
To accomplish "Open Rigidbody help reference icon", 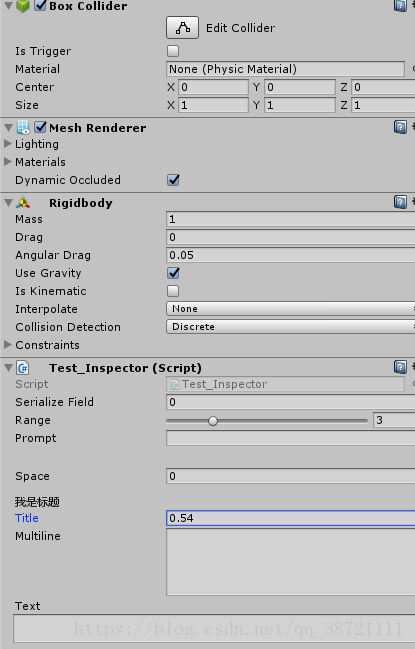I will click(x=400, y=202).
